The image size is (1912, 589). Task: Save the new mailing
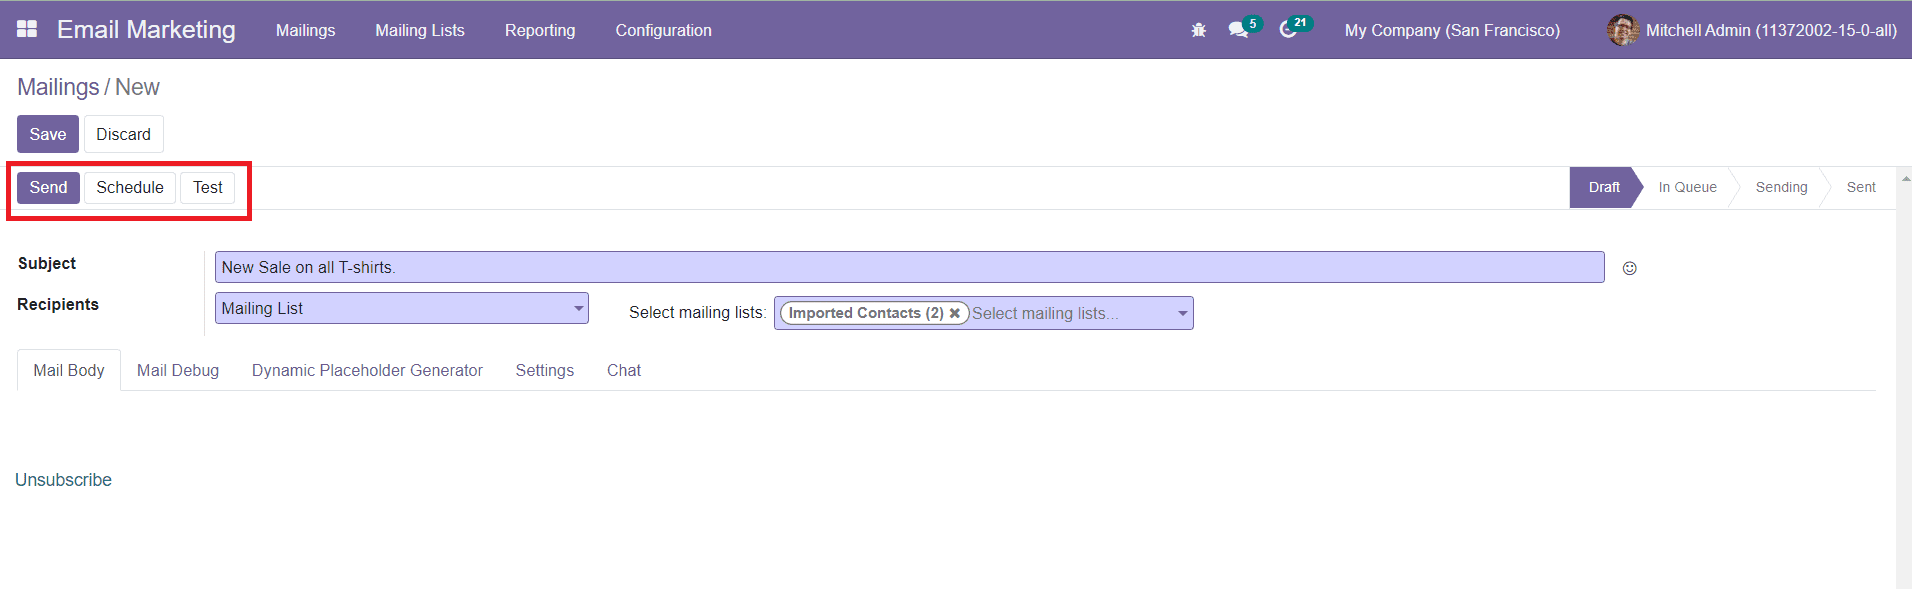pos(48,134)
